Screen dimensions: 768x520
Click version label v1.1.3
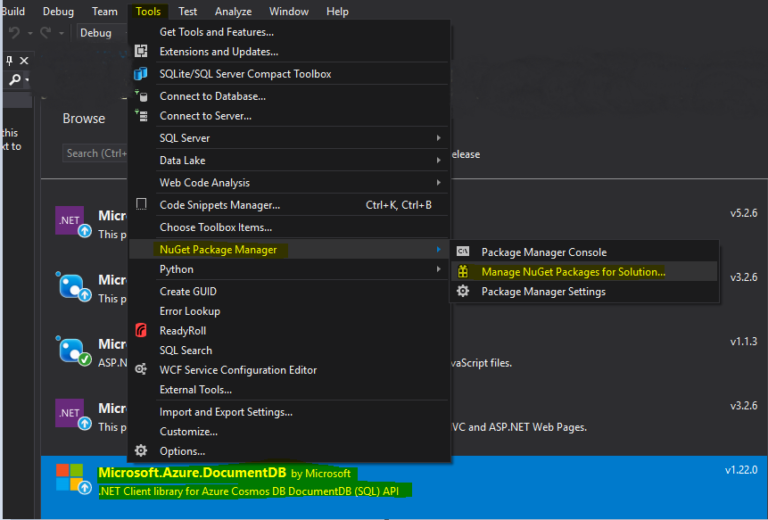[744, 341]
